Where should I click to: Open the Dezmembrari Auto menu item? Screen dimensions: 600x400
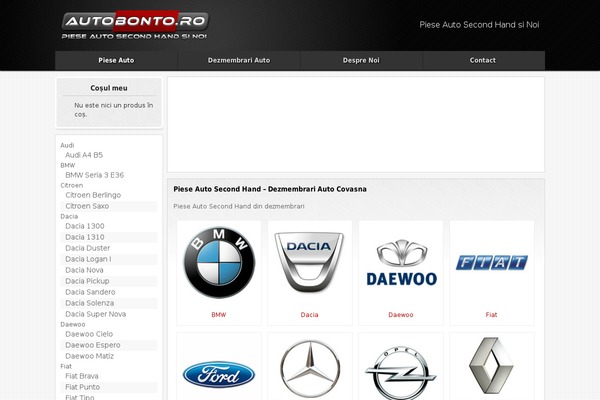(239, 60)
